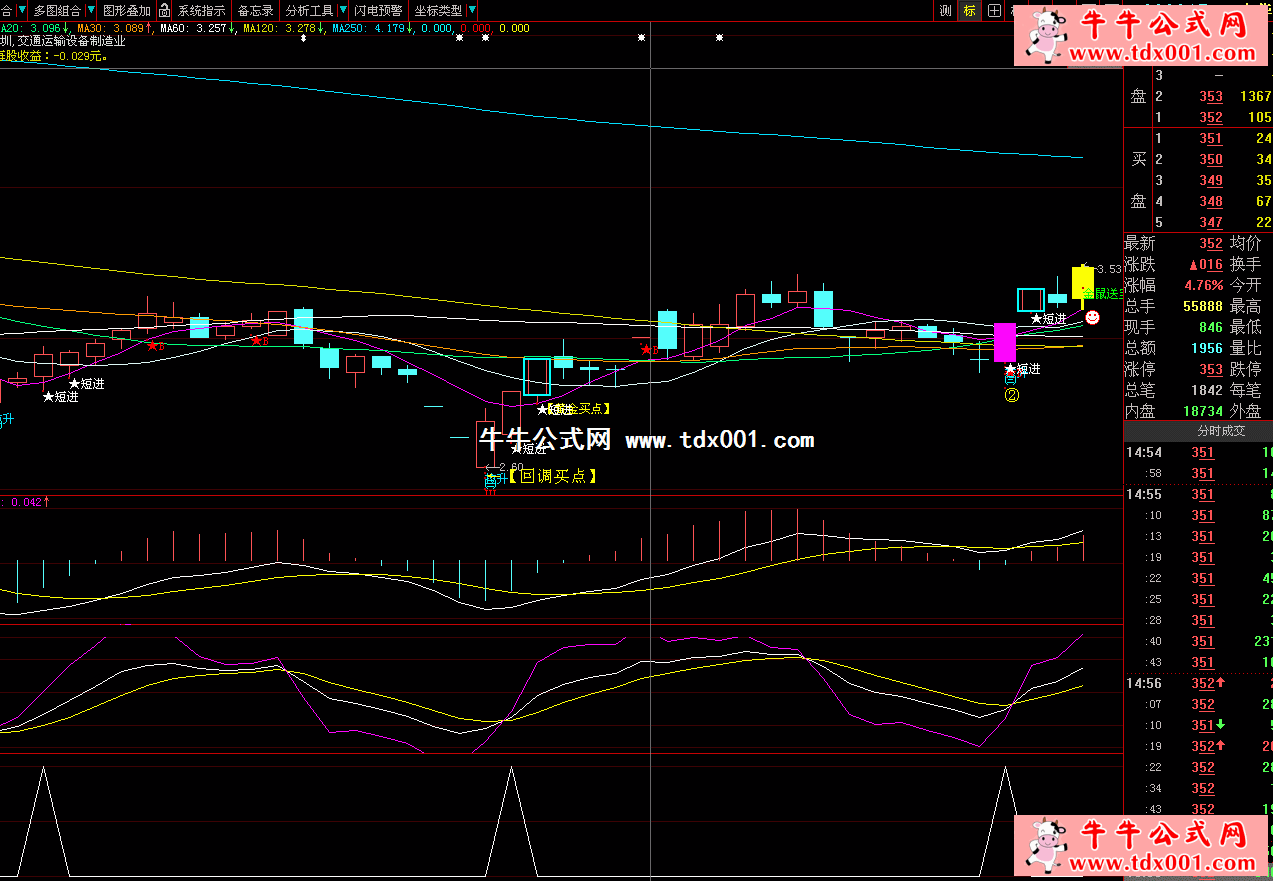
Task: Click sell level 2 price 353
Action: coord(1211,97)
